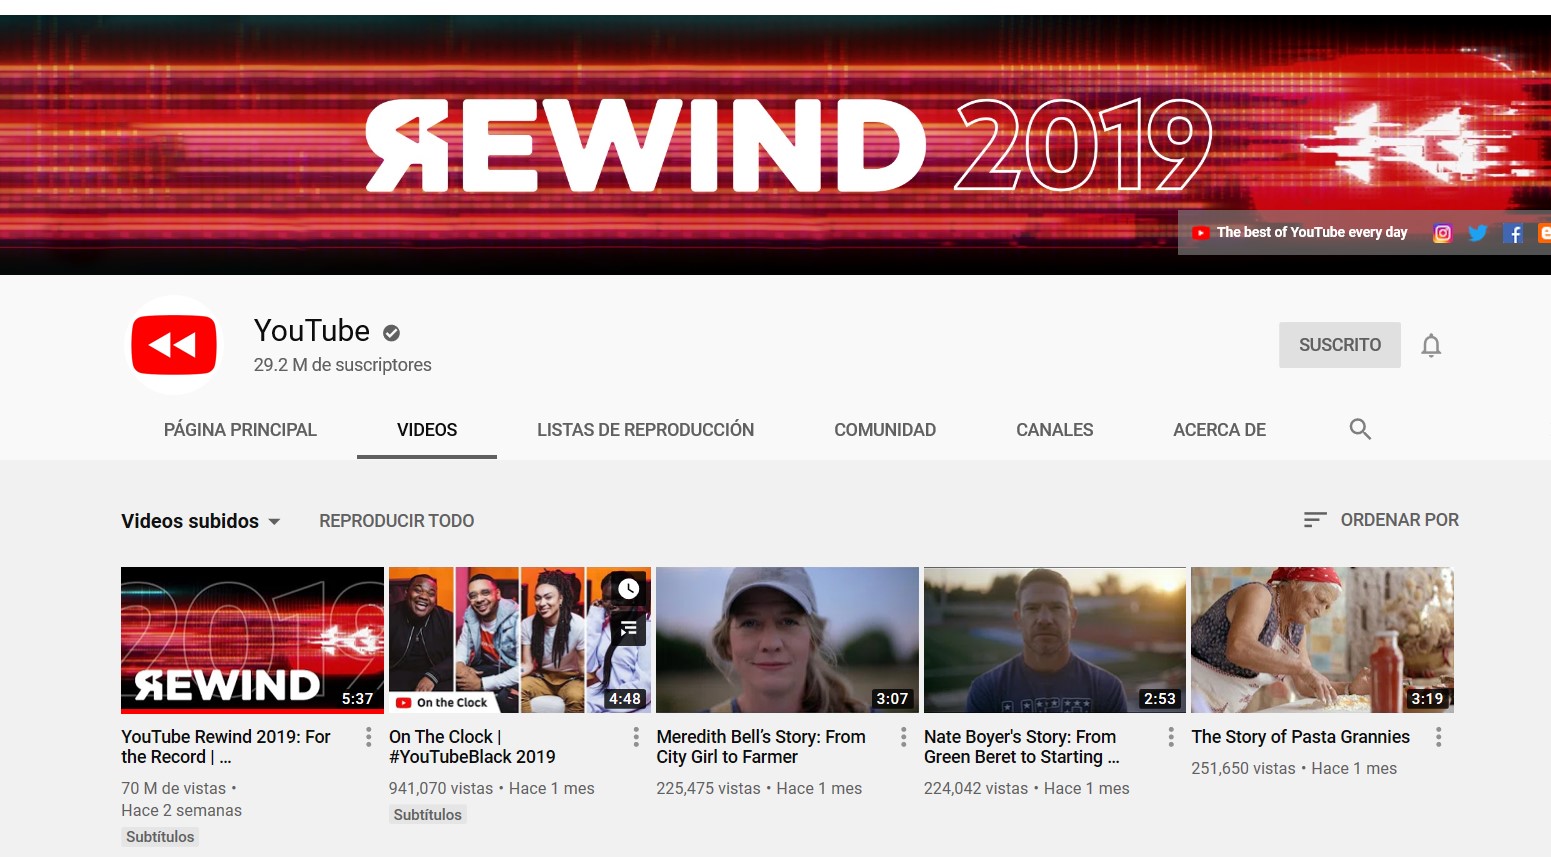The width and height of the screenshot is (1551, 857).
Task: Select the VIDEOS tab
Action: [x=427, y=430]
